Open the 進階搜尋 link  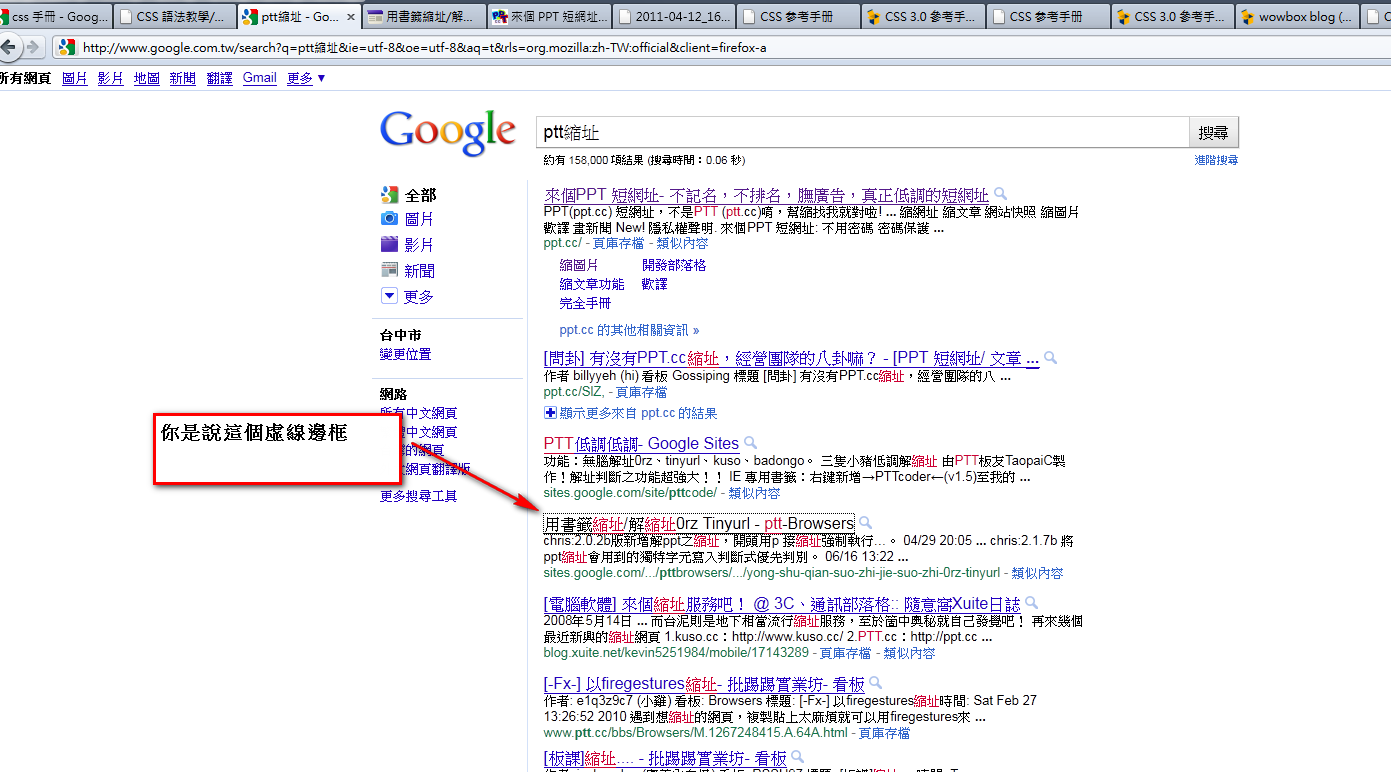click(1215, 161)
